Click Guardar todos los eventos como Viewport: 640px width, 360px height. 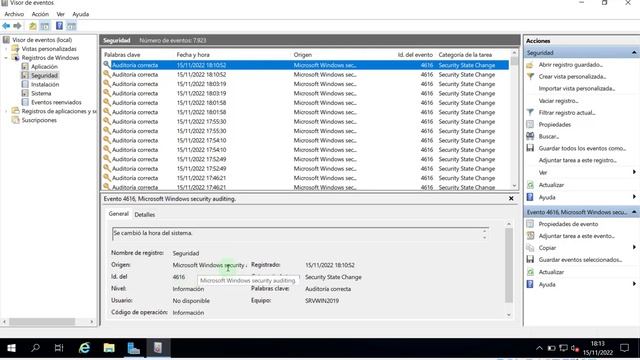click(582, 148)
